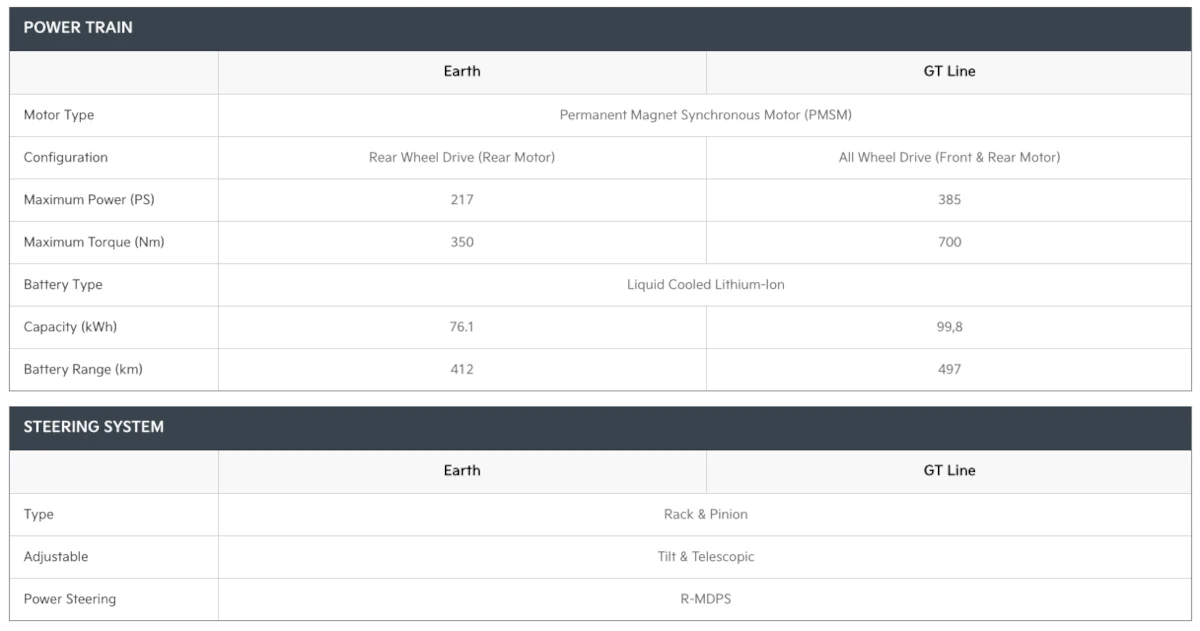Click Earth header in Steering System table
Screen dimensions: 1200x631
pos(461,470)
